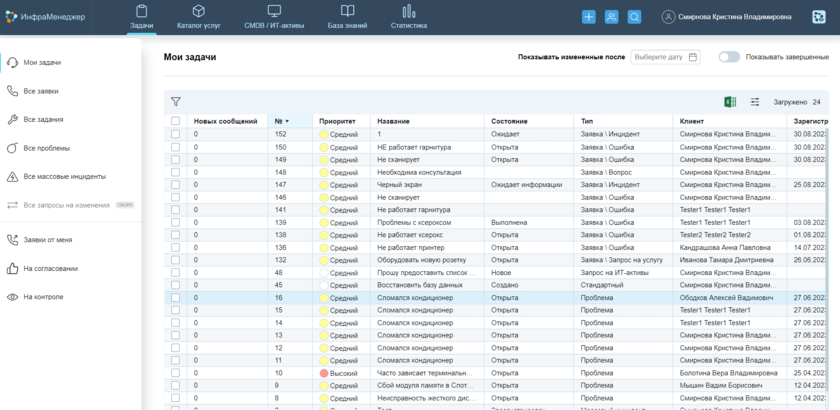Screen dimensions: 840x410
Task: Open the Каталог услуг tab
Action: 199,17
